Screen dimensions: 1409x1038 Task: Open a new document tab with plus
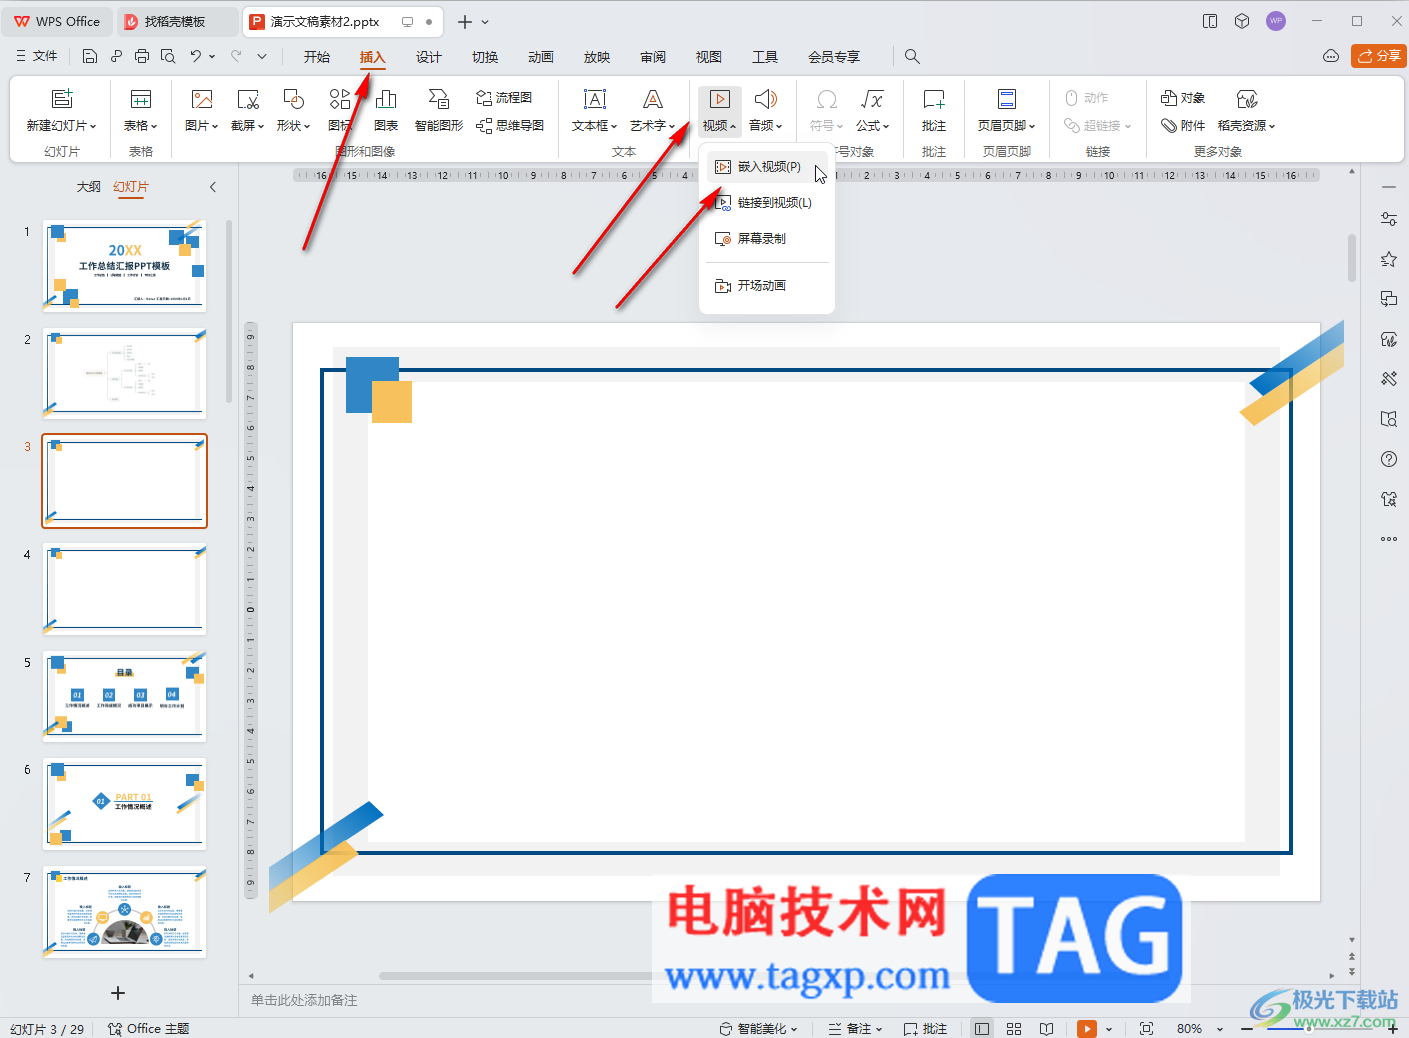point(464,21)
